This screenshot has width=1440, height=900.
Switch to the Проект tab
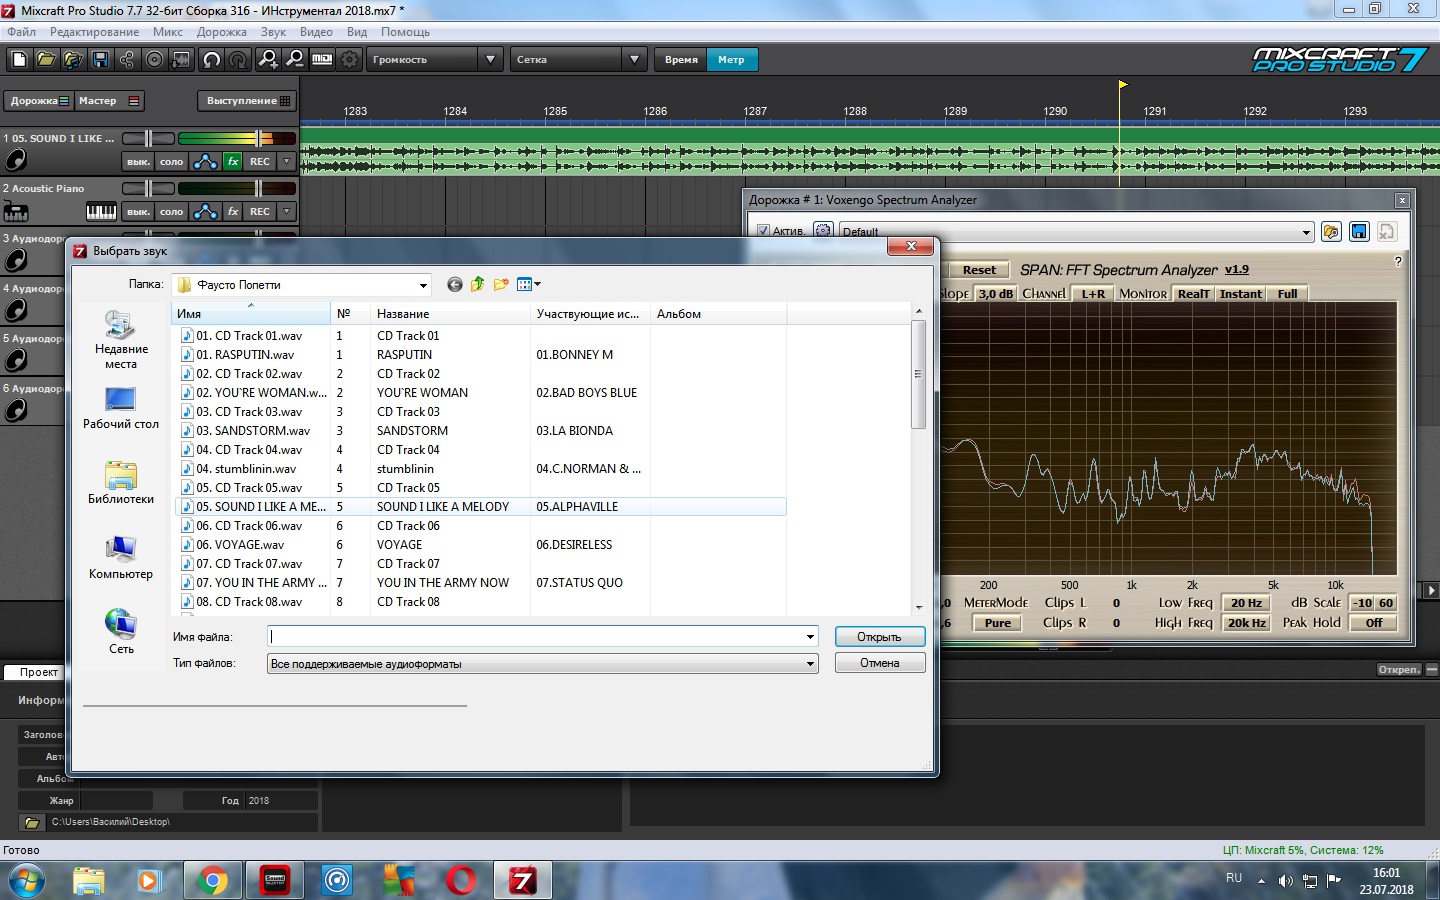[x=39, y=672]
